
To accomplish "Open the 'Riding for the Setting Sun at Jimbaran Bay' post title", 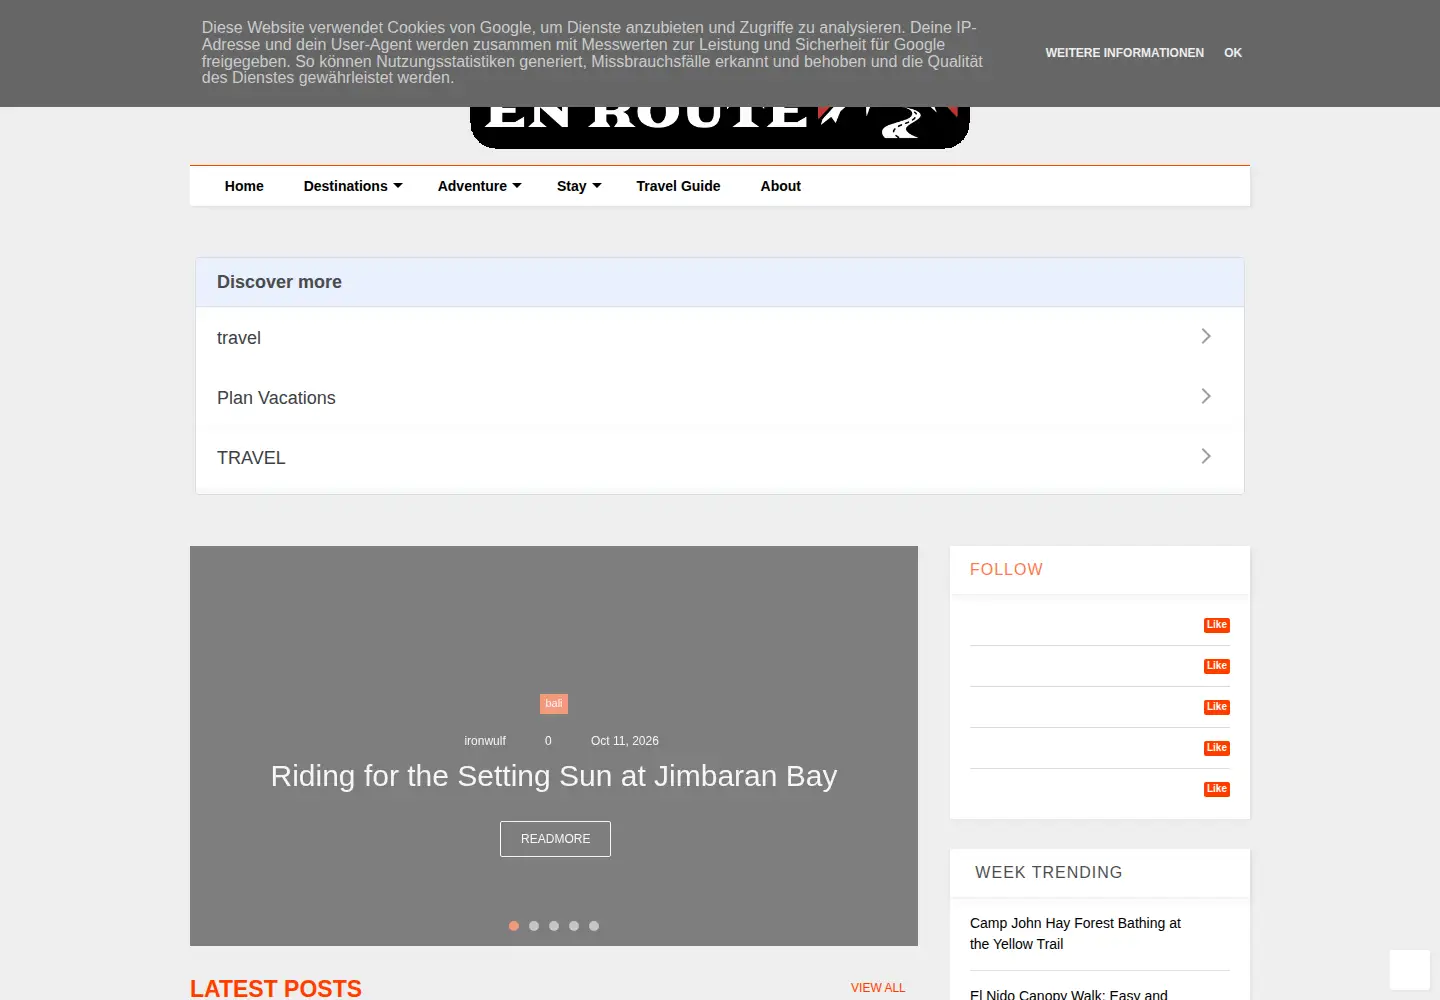I will tap(554, 776).
